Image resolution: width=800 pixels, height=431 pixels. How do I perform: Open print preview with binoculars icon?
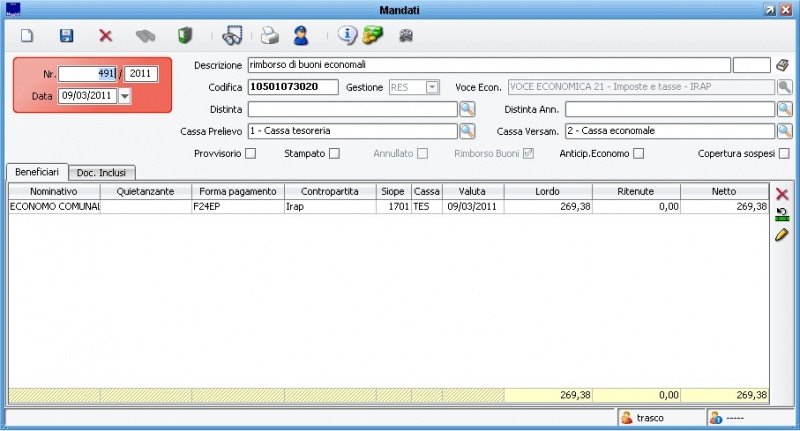pyautogui.click(x=232, y=36)
